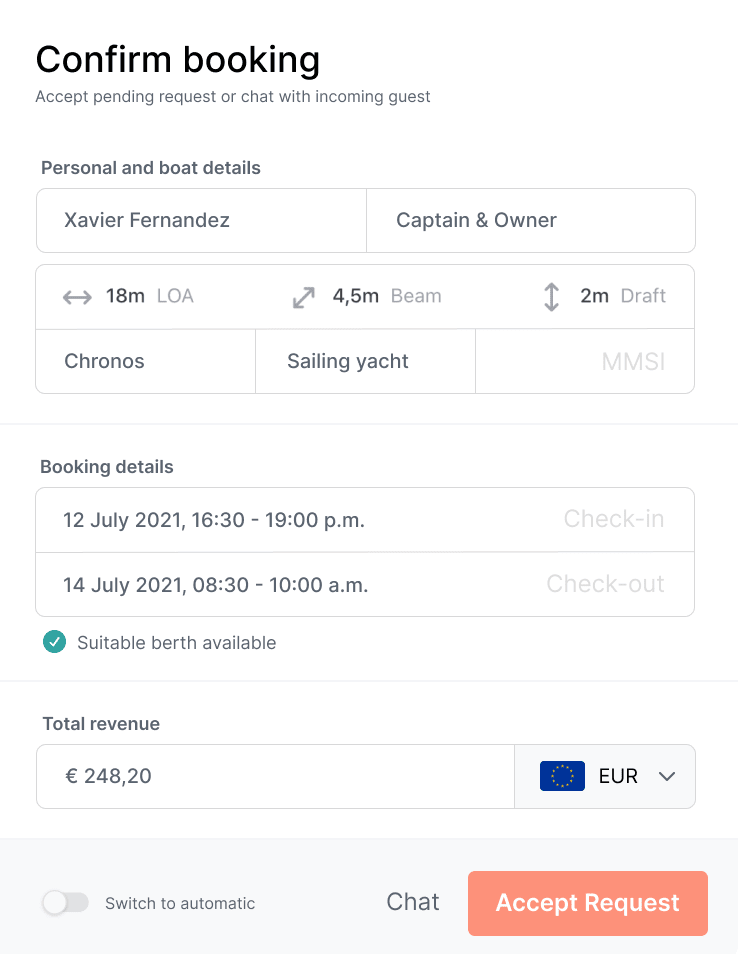
Task: Open Chat with the incoming guest
Action: click(413, 902)
